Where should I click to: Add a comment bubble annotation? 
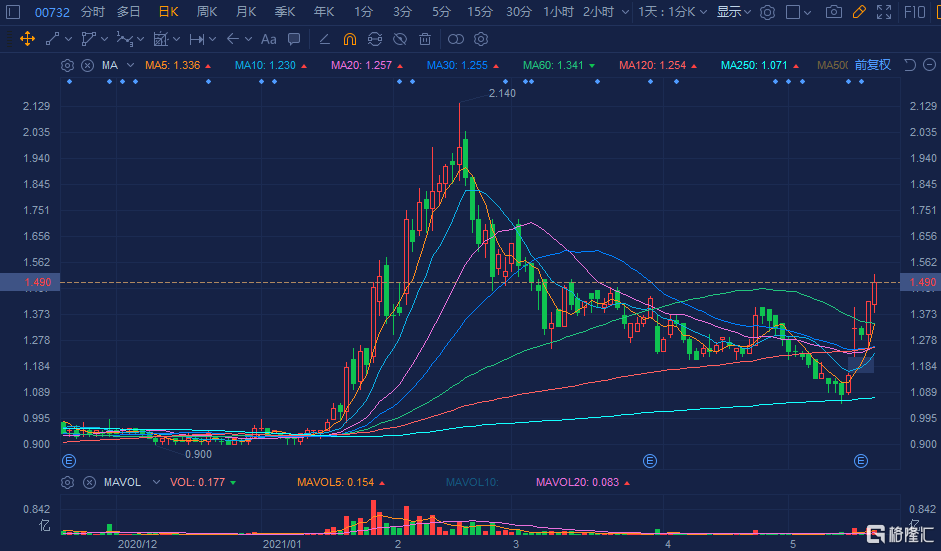pyautogui.click(x=293, y=39)
